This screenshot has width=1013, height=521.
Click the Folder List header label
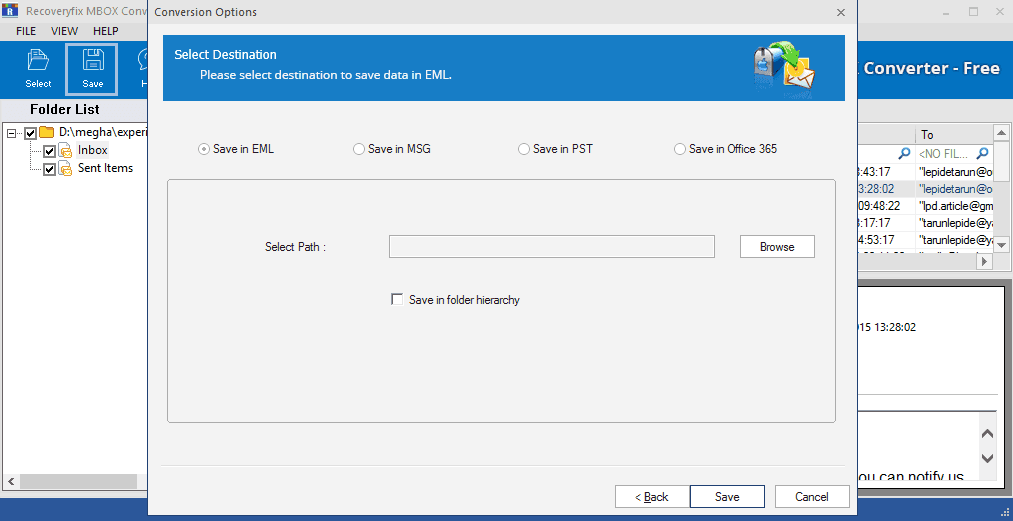pos(65,109)
